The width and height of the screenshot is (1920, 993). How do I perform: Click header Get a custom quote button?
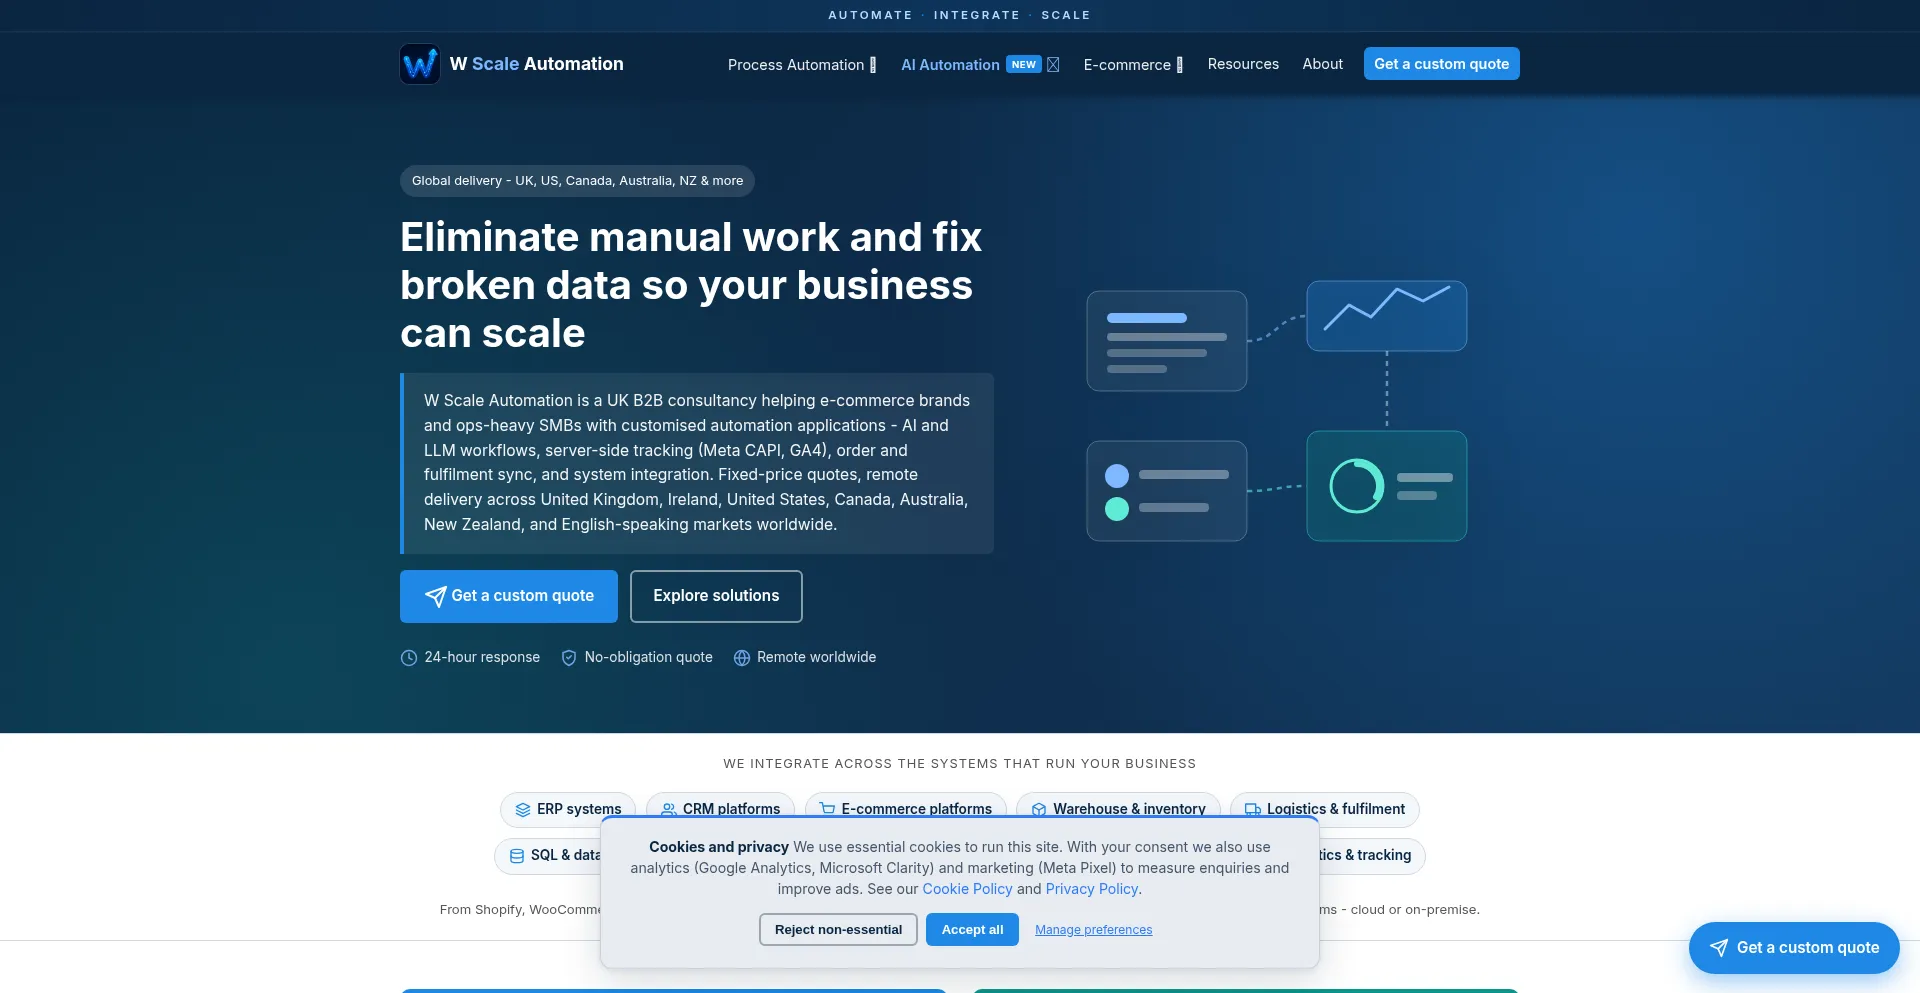pyautogui.click(x=1441, y=64)
